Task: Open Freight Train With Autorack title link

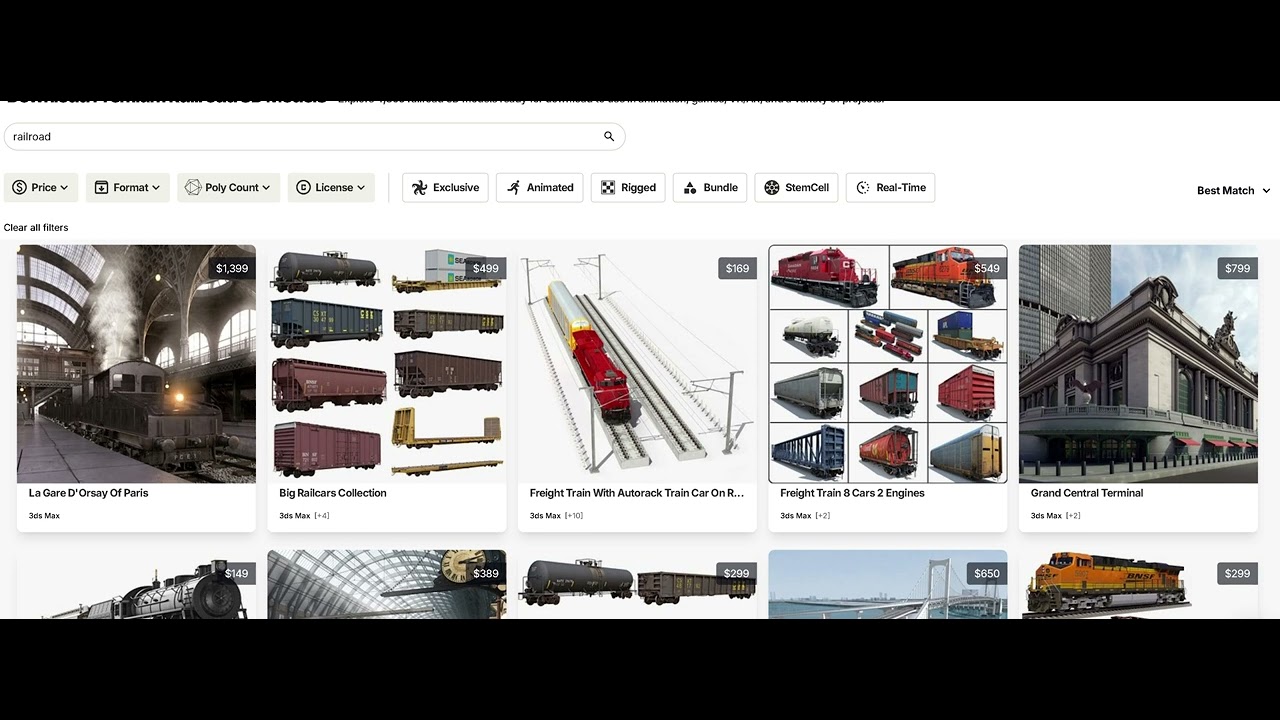Action: [637, 493]
